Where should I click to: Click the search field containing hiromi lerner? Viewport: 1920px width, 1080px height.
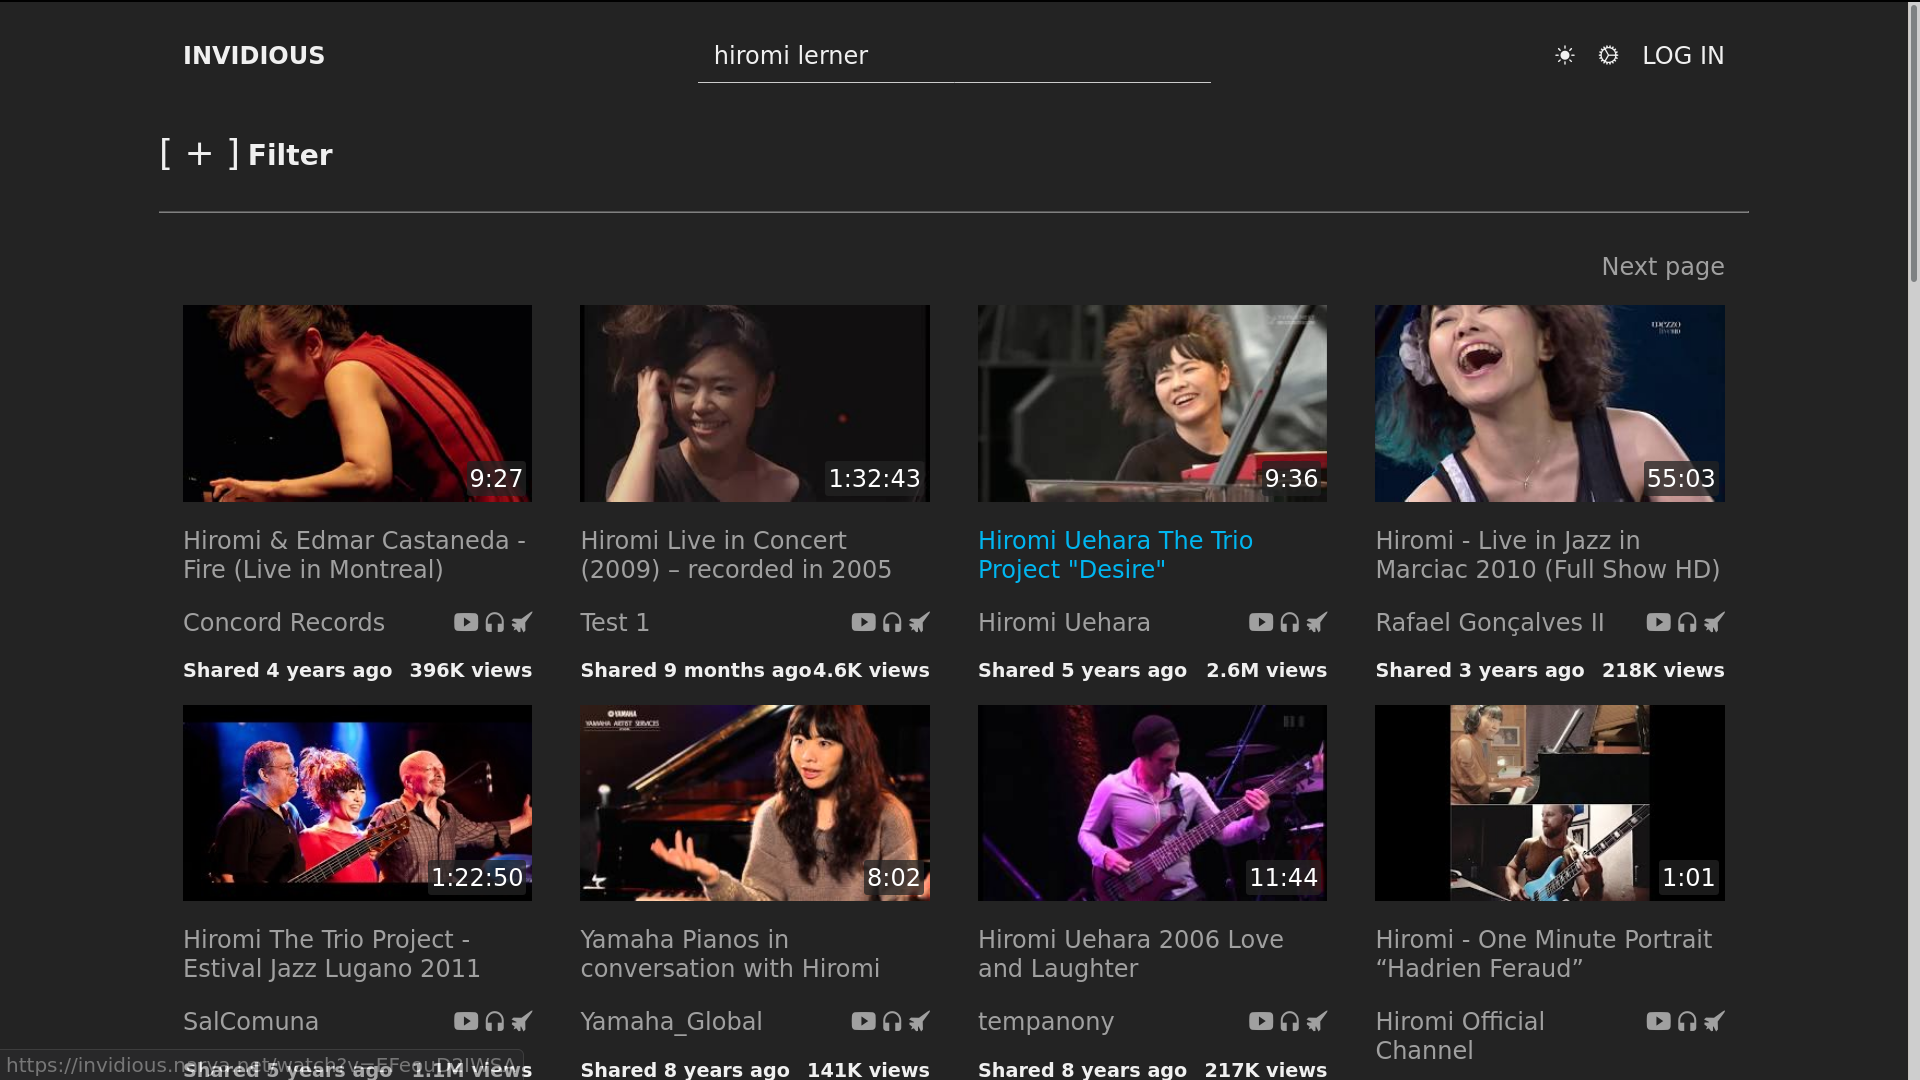[953, 56]
